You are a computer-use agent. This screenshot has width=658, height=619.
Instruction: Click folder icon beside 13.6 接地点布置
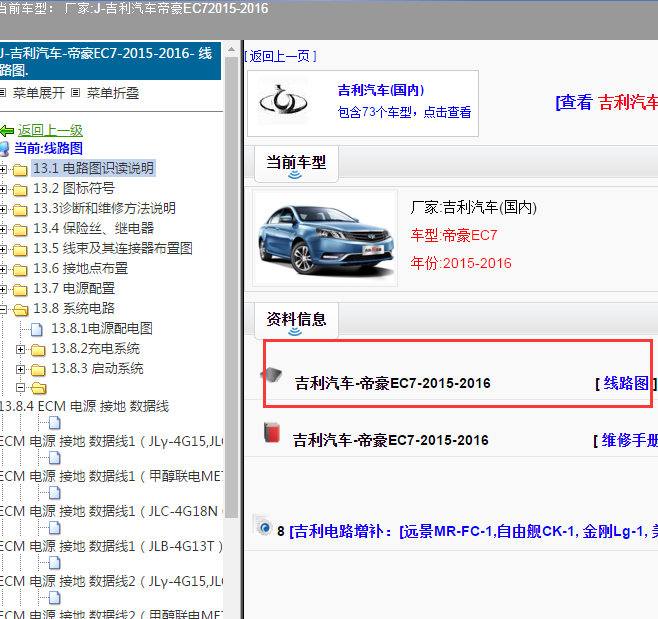point(20,269)
